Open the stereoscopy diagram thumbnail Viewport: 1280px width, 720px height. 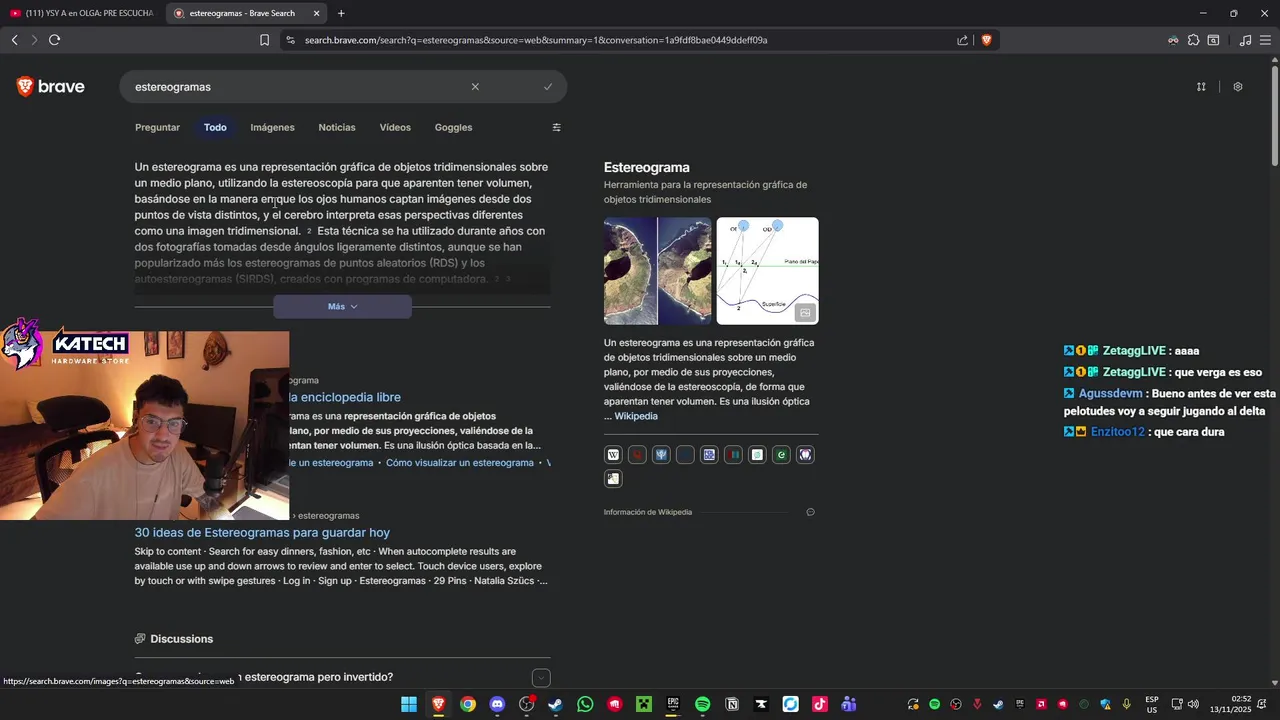(767, 271)
